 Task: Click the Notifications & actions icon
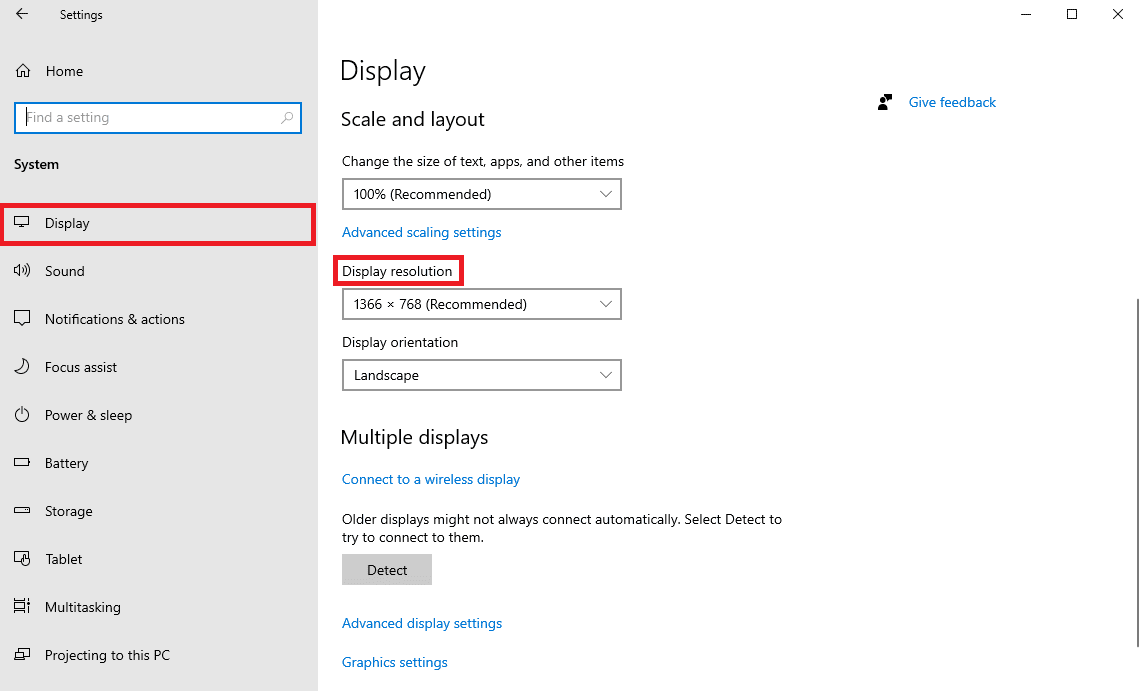click(x=22, y=318)
